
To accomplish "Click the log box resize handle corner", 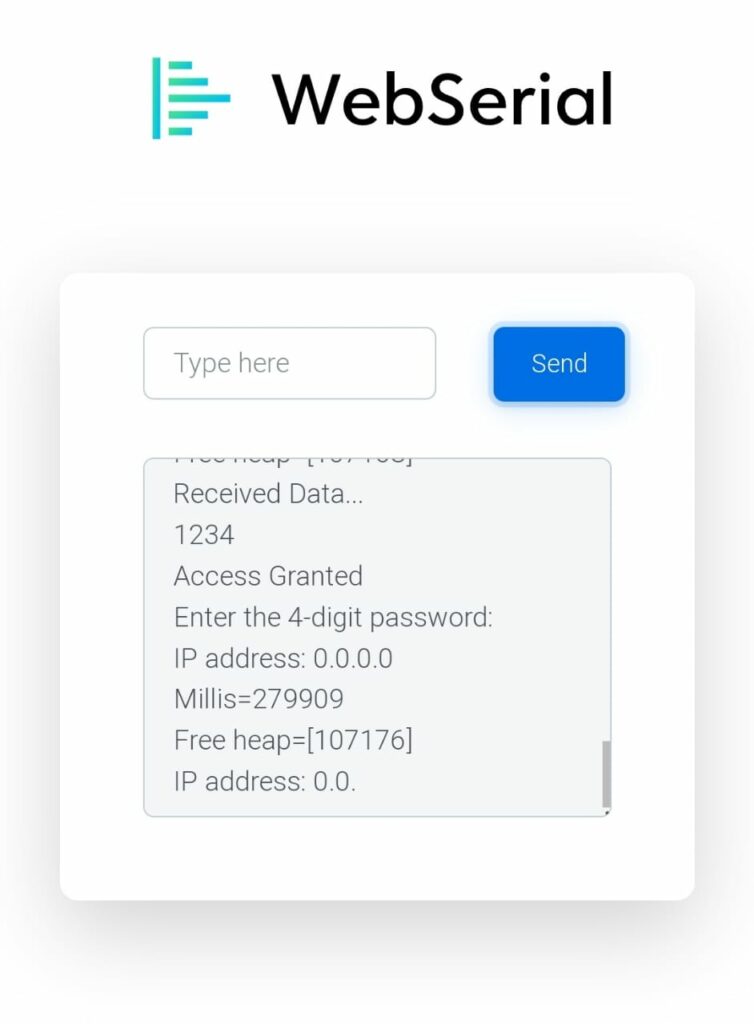I will (607, 813).
